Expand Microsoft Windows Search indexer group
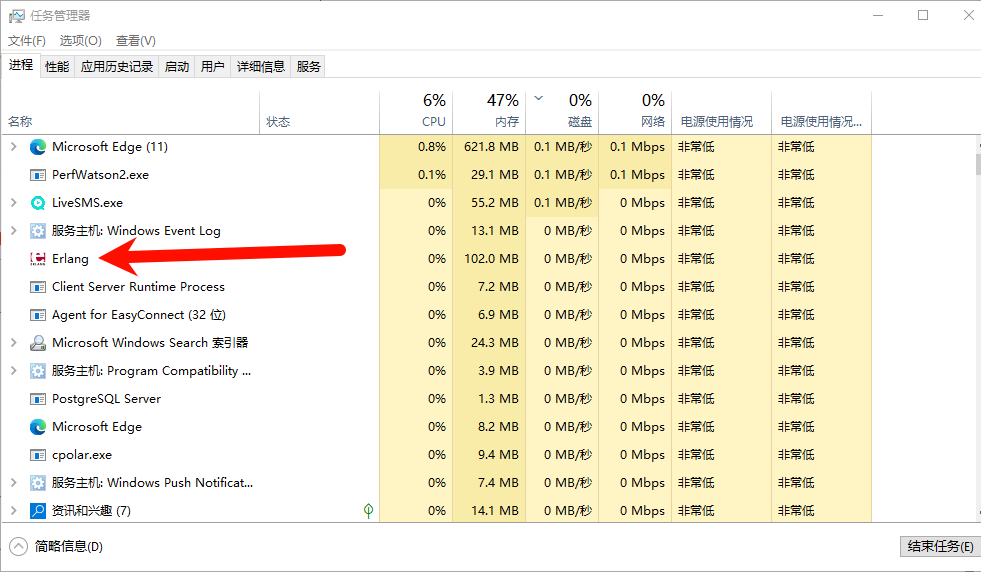 point(13,343)
